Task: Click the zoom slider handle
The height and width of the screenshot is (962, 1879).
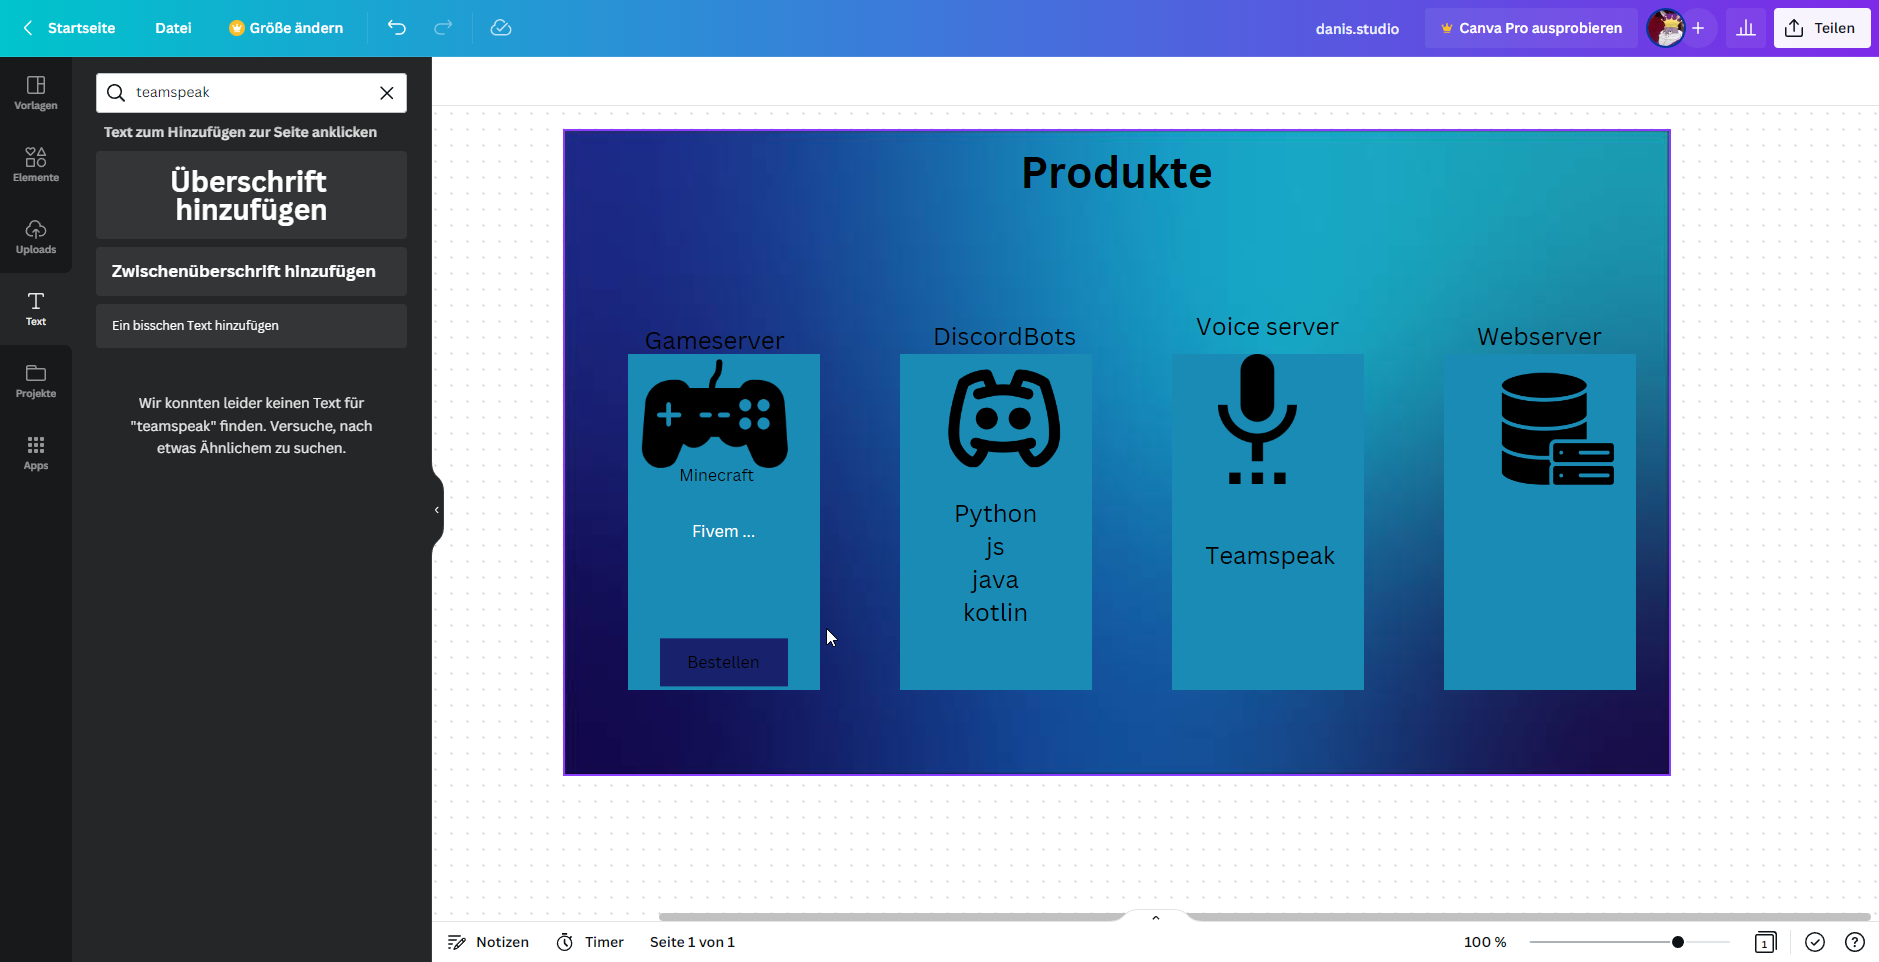Action: point(1678,942)
